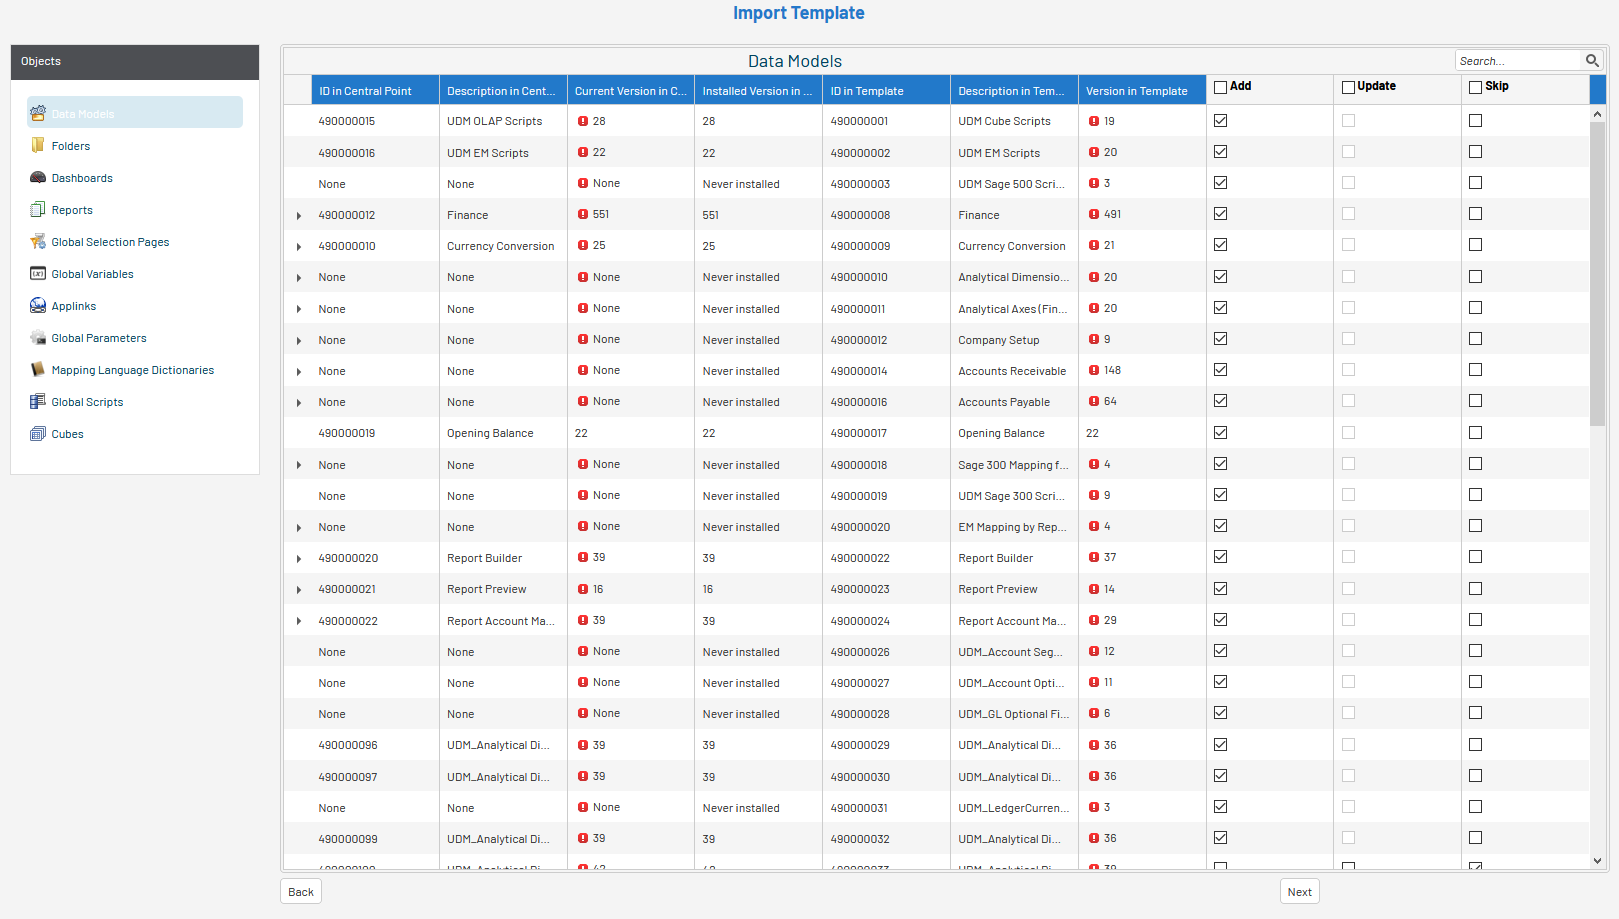Uncheck Add for UDM Cube Scripts row
The height and width of the screenshot is (919, 1619).
click(x=1220, y=121)
